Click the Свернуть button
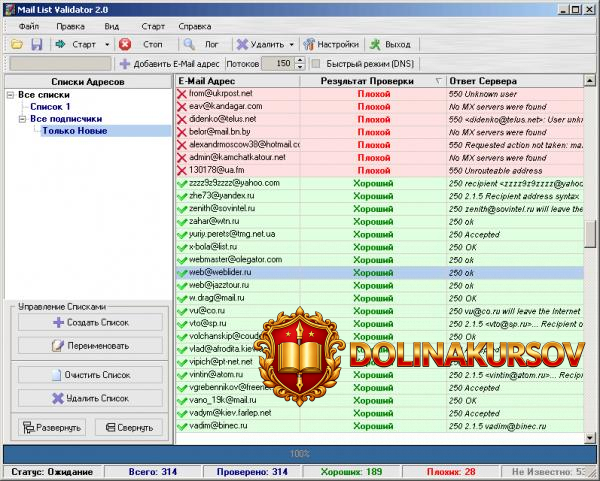Screen dimensions: 600x481 (x=129, y=427)
